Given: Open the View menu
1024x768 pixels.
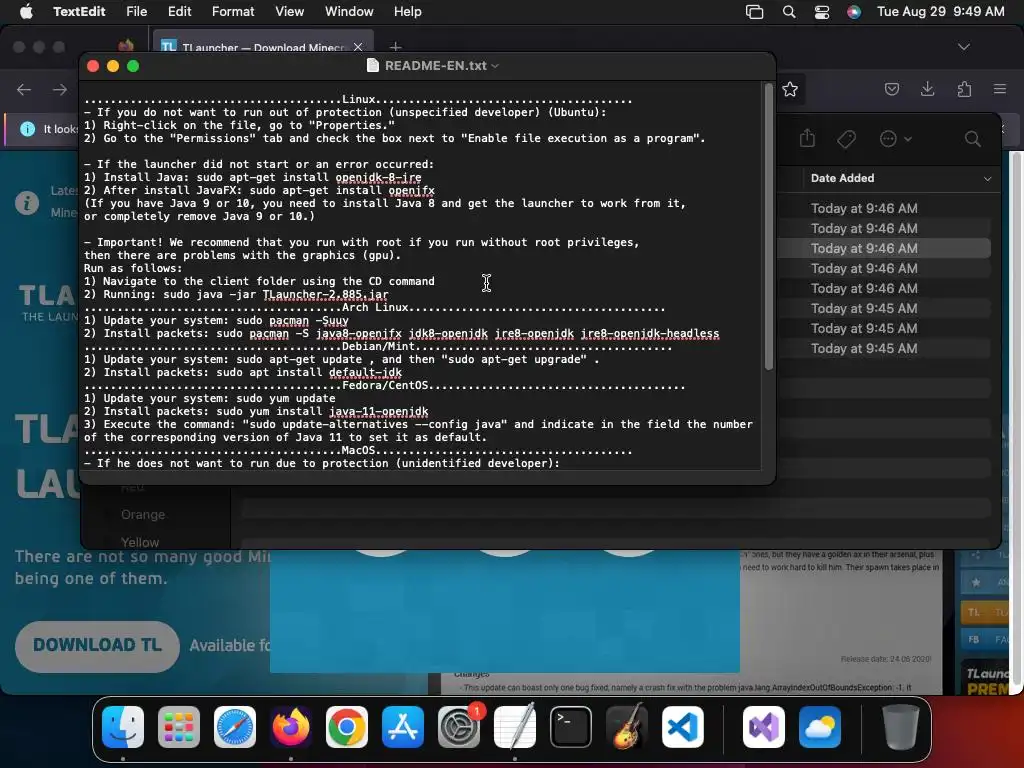Looking at the screenshot, I should click(289, 12).
